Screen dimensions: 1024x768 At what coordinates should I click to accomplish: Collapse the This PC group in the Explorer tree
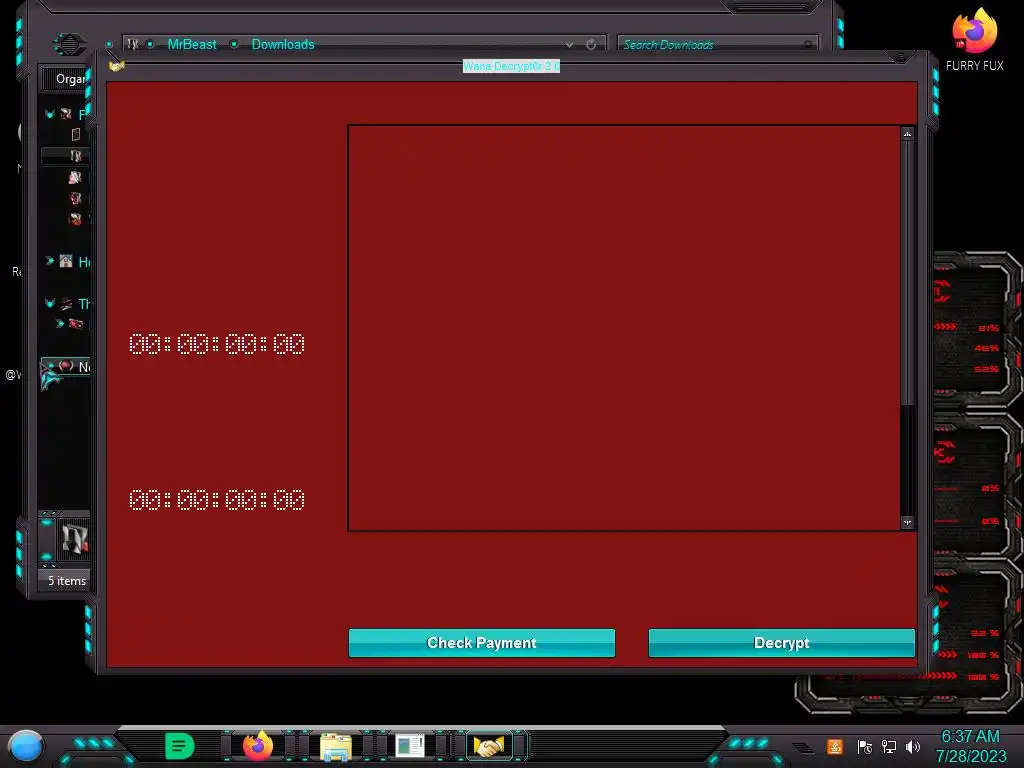click(50, 303)
